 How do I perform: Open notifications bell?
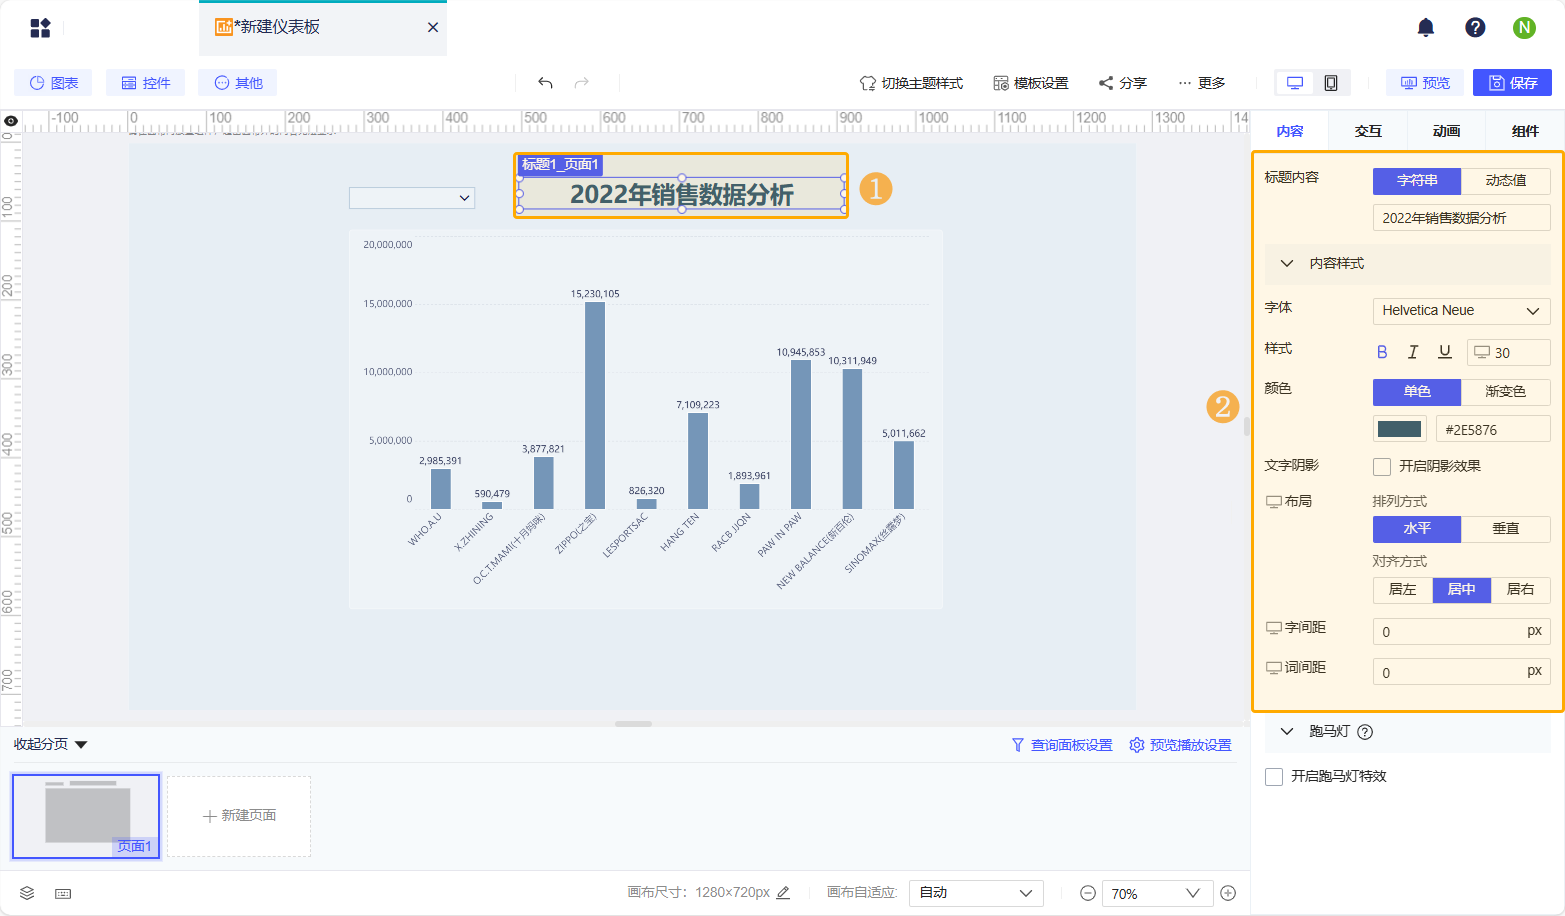1426,28
